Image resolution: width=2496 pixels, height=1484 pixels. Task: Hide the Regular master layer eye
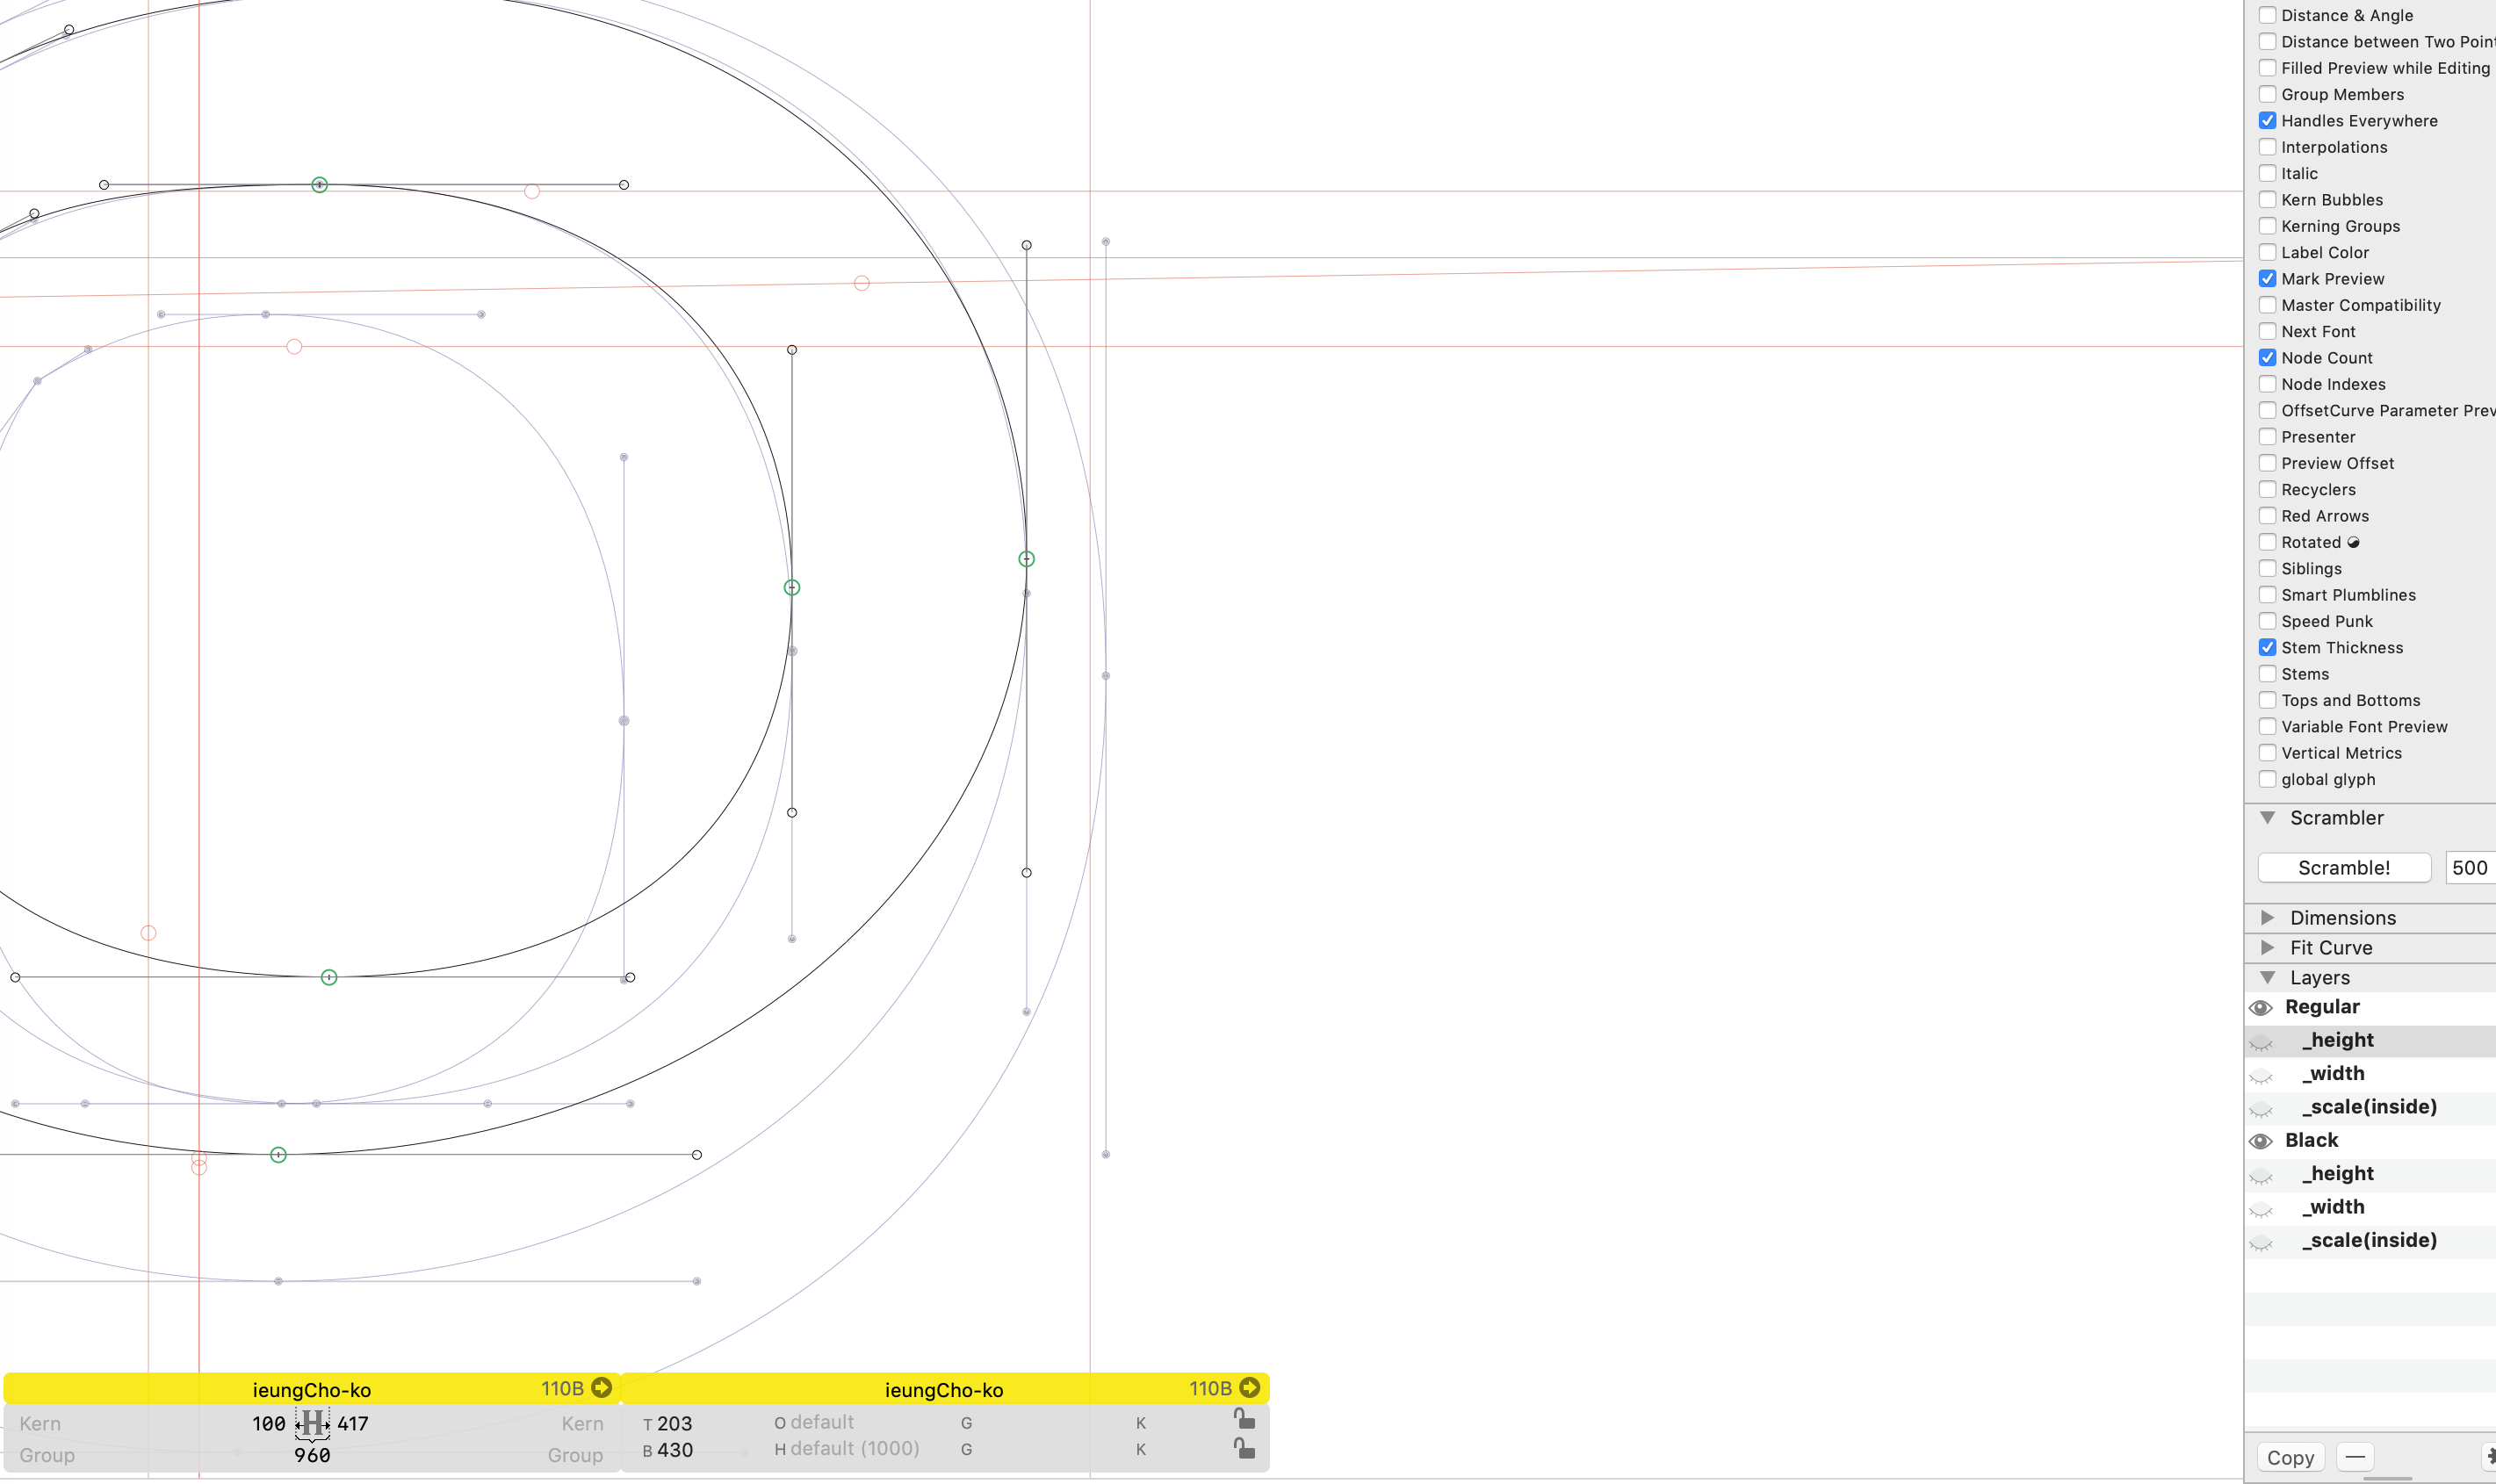pyautogui.click(x=2261, y=1007)
